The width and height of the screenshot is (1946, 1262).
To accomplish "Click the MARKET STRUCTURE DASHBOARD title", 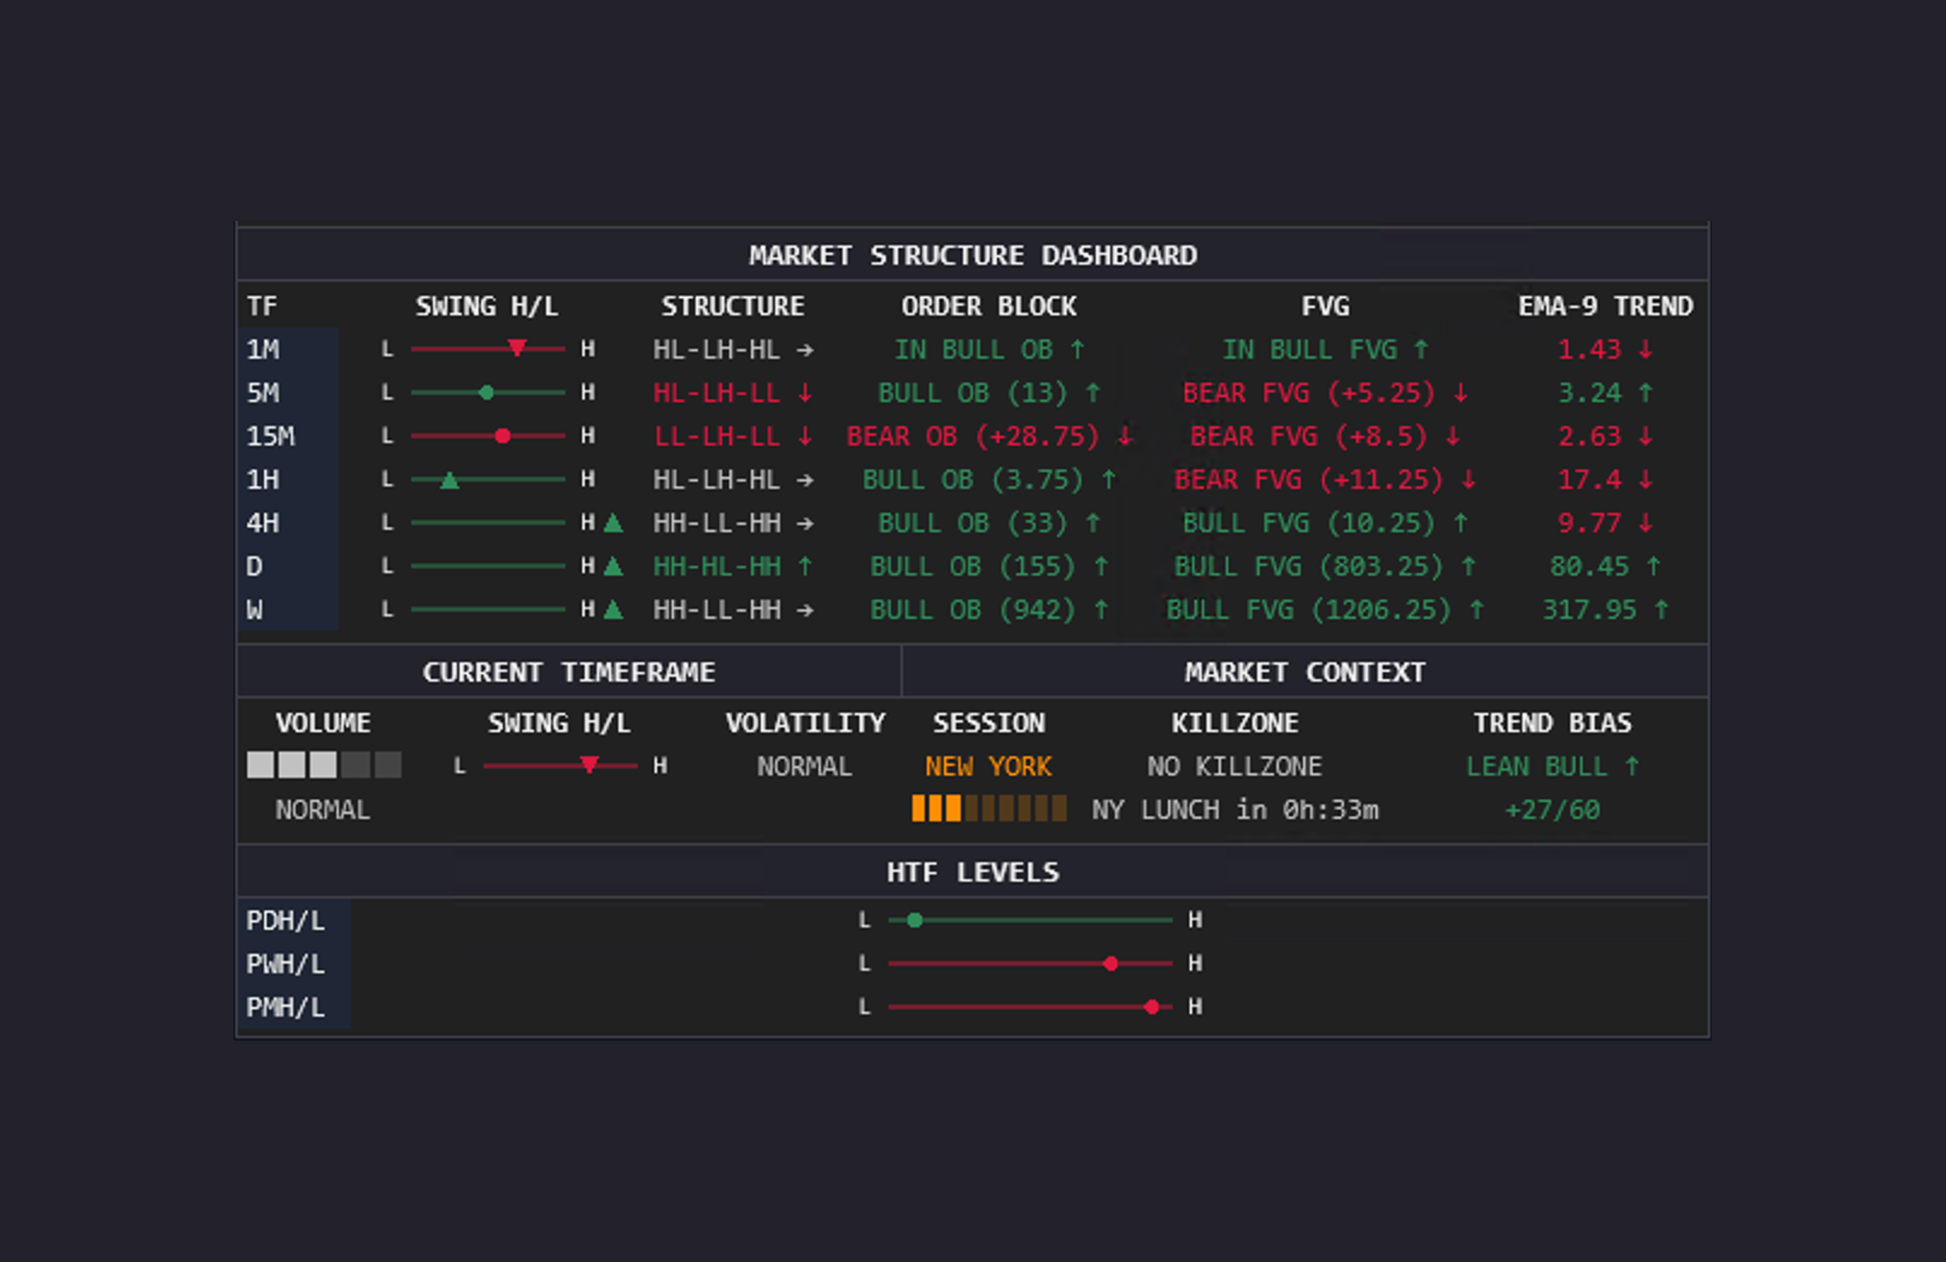I will point(973,255).
